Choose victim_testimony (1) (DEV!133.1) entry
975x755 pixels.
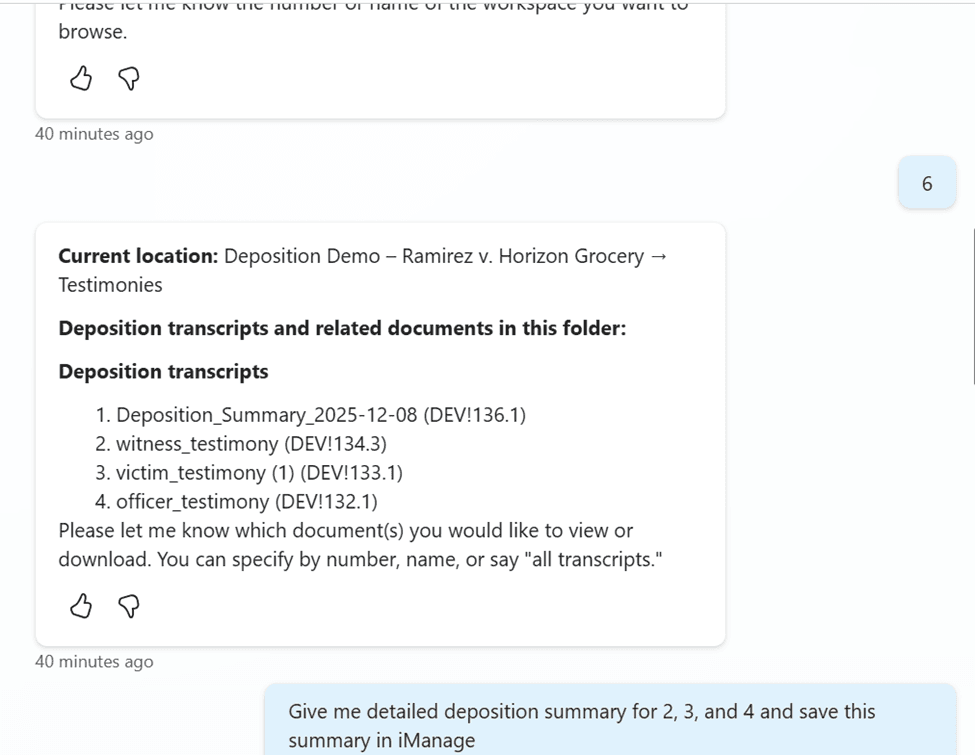tap(259, 473)
